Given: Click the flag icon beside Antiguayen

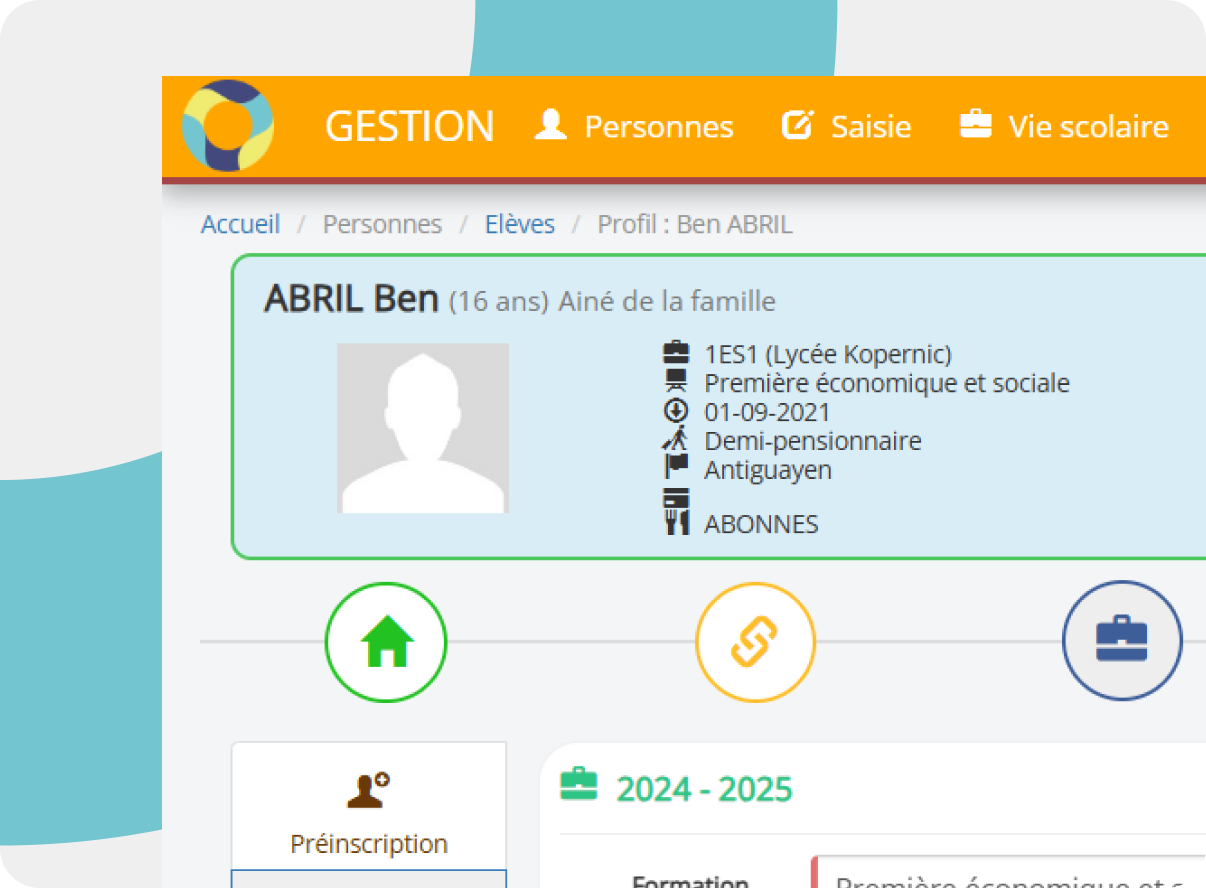Looking at the screenshot, I should pyautogui.click(x=677, y=468).
